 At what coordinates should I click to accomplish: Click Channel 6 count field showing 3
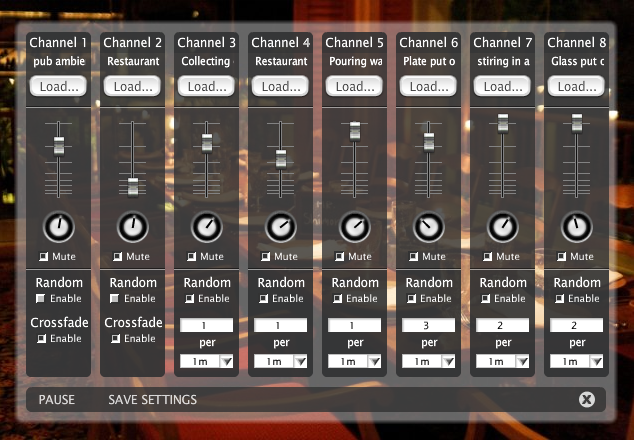(x=429, y=325)
